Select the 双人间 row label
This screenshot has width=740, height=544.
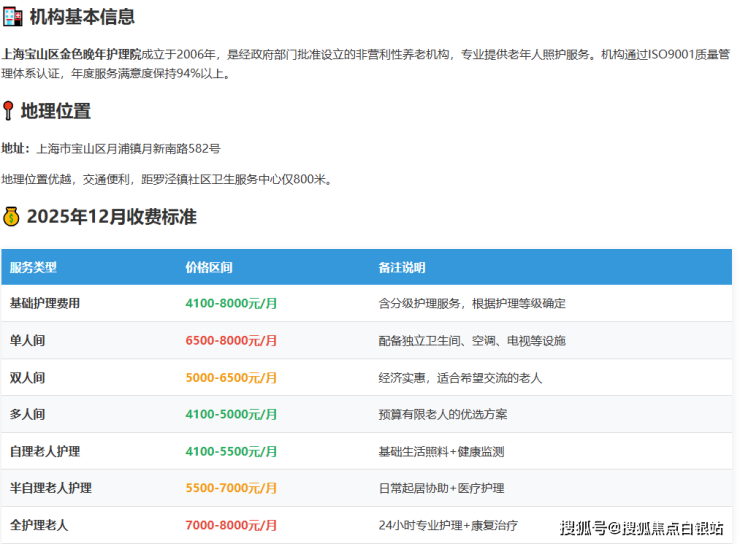tap(27, 378)
